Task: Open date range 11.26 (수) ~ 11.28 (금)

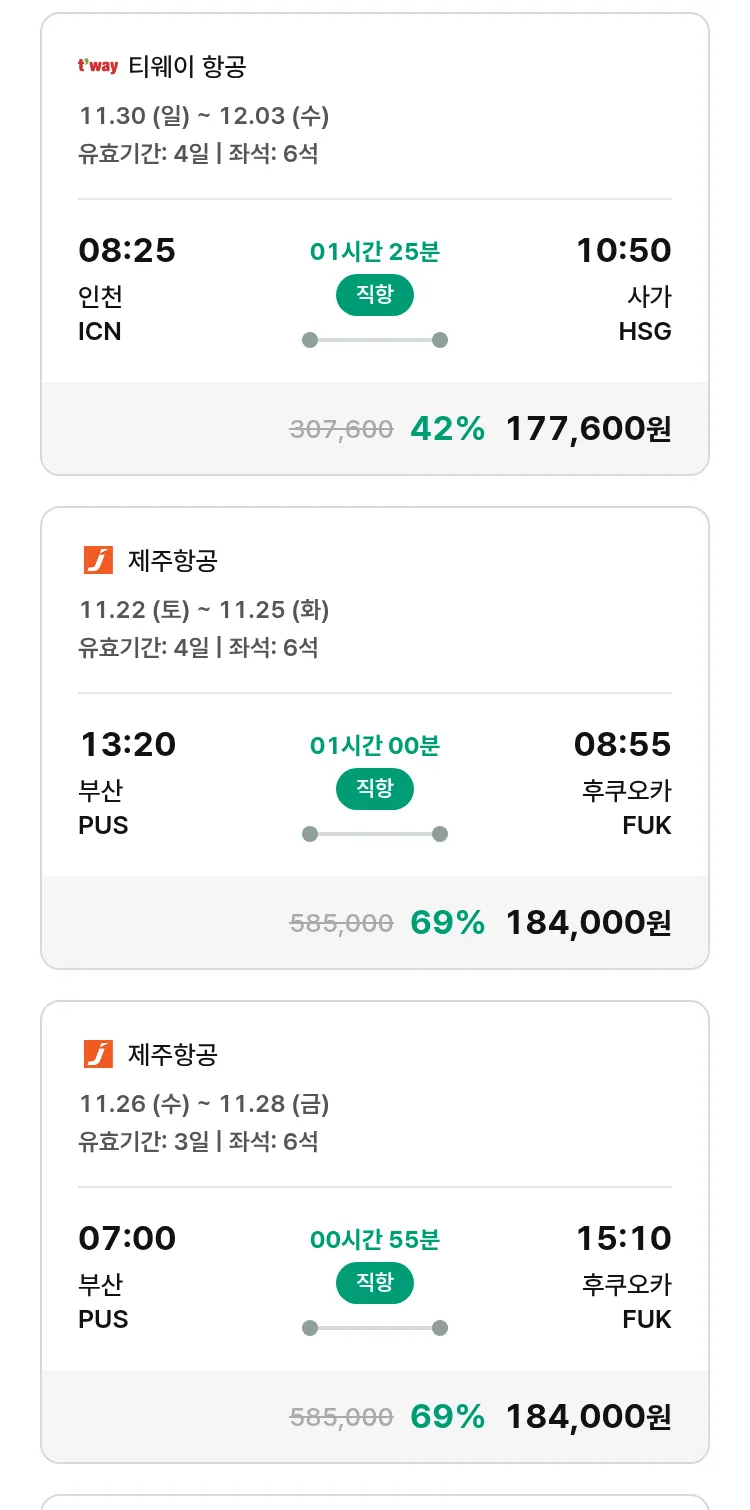Action: point(204,1103)
